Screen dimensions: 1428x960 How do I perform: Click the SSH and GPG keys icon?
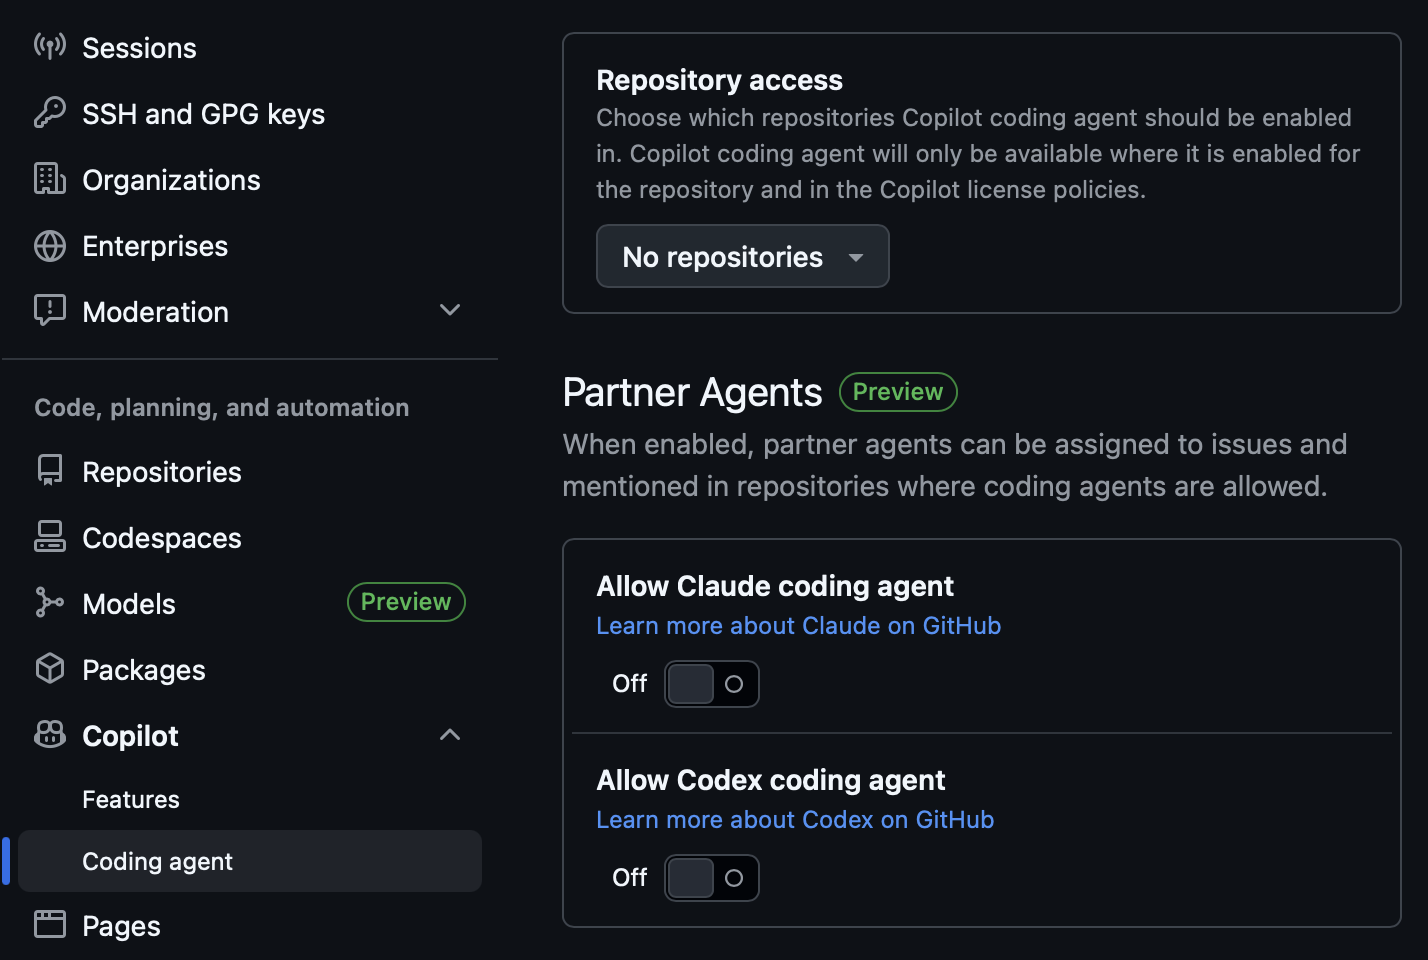[x=49, y=113]
